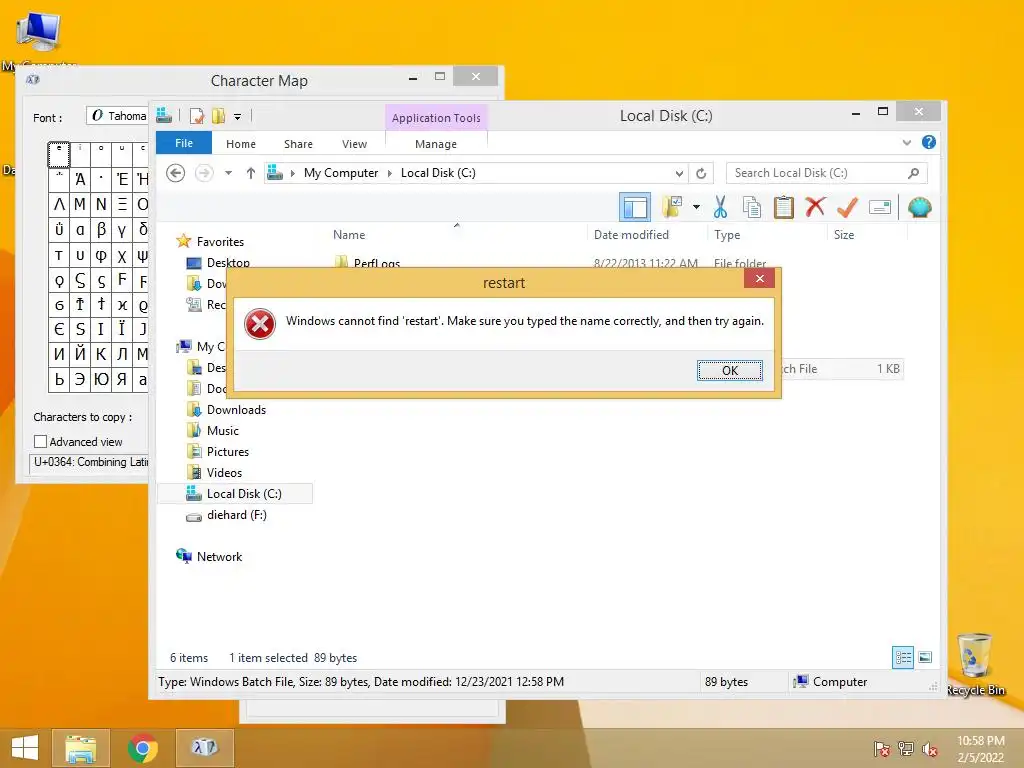Open Font combo box in Character Map
The height and width of the screenshot is (768, 1024).
coord(118,116)
